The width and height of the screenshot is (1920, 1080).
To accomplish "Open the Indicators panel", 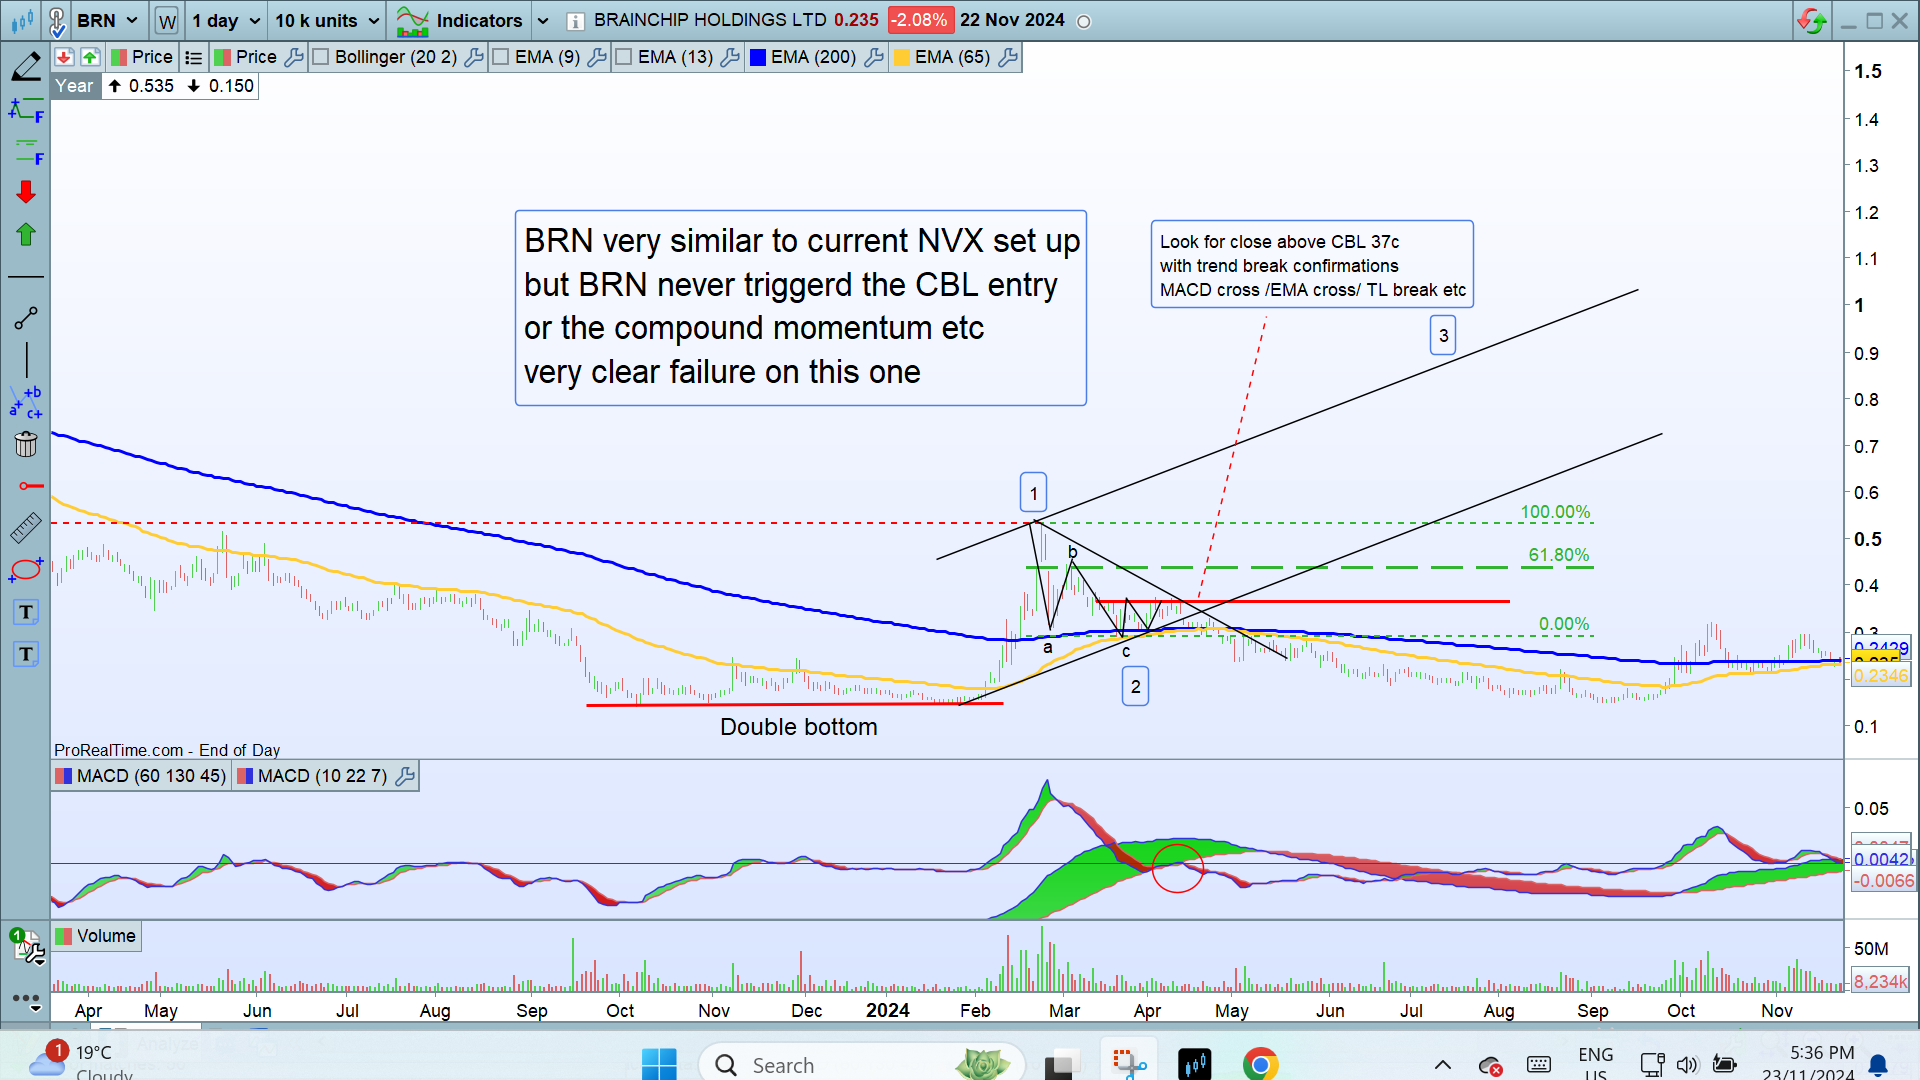I will [x=460, y=20].
